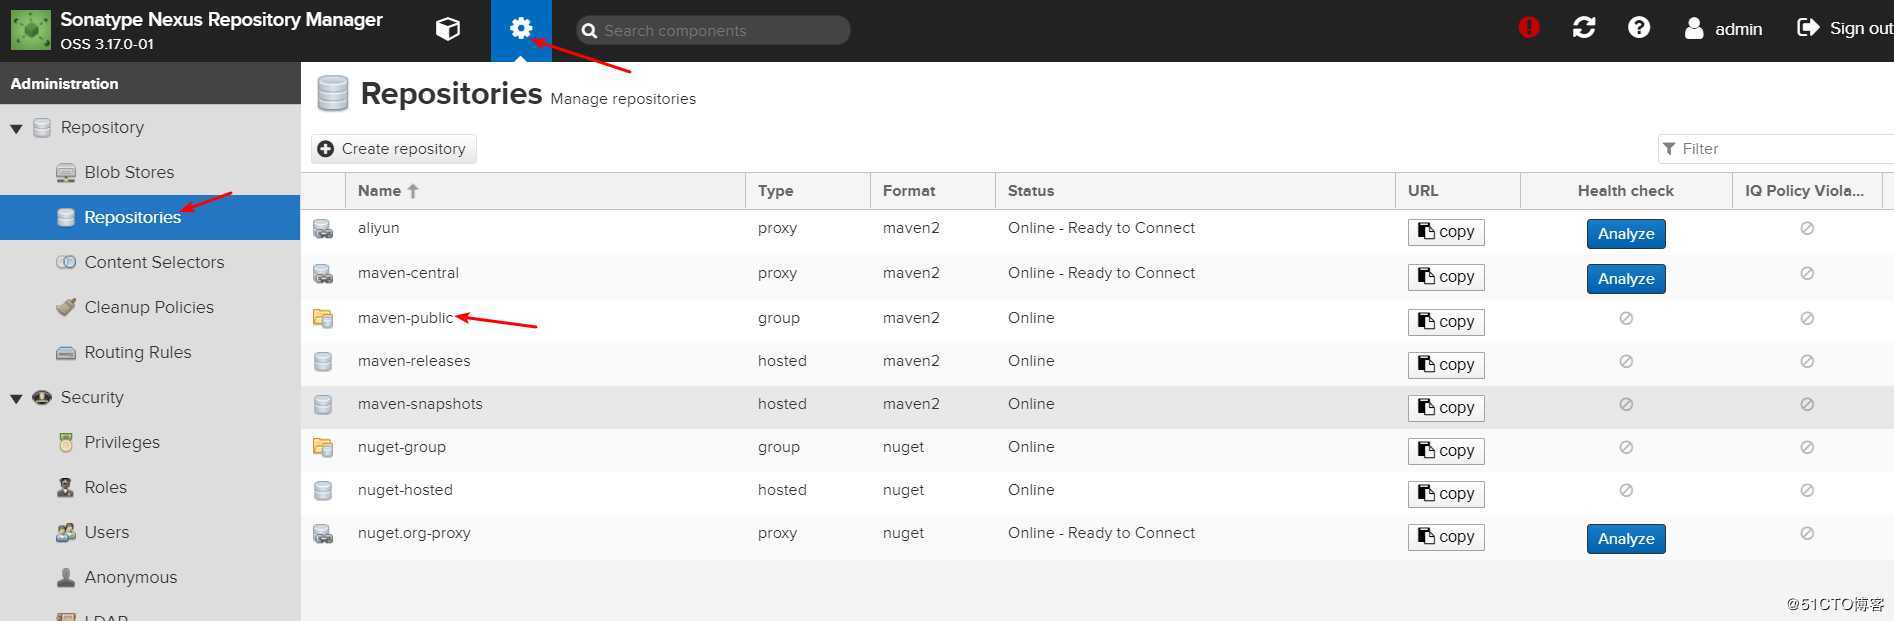Copy the URL for nuget-hosted
This screenshot has width=1894, height=621.
pyautogui.click(x=1446, y=494)
